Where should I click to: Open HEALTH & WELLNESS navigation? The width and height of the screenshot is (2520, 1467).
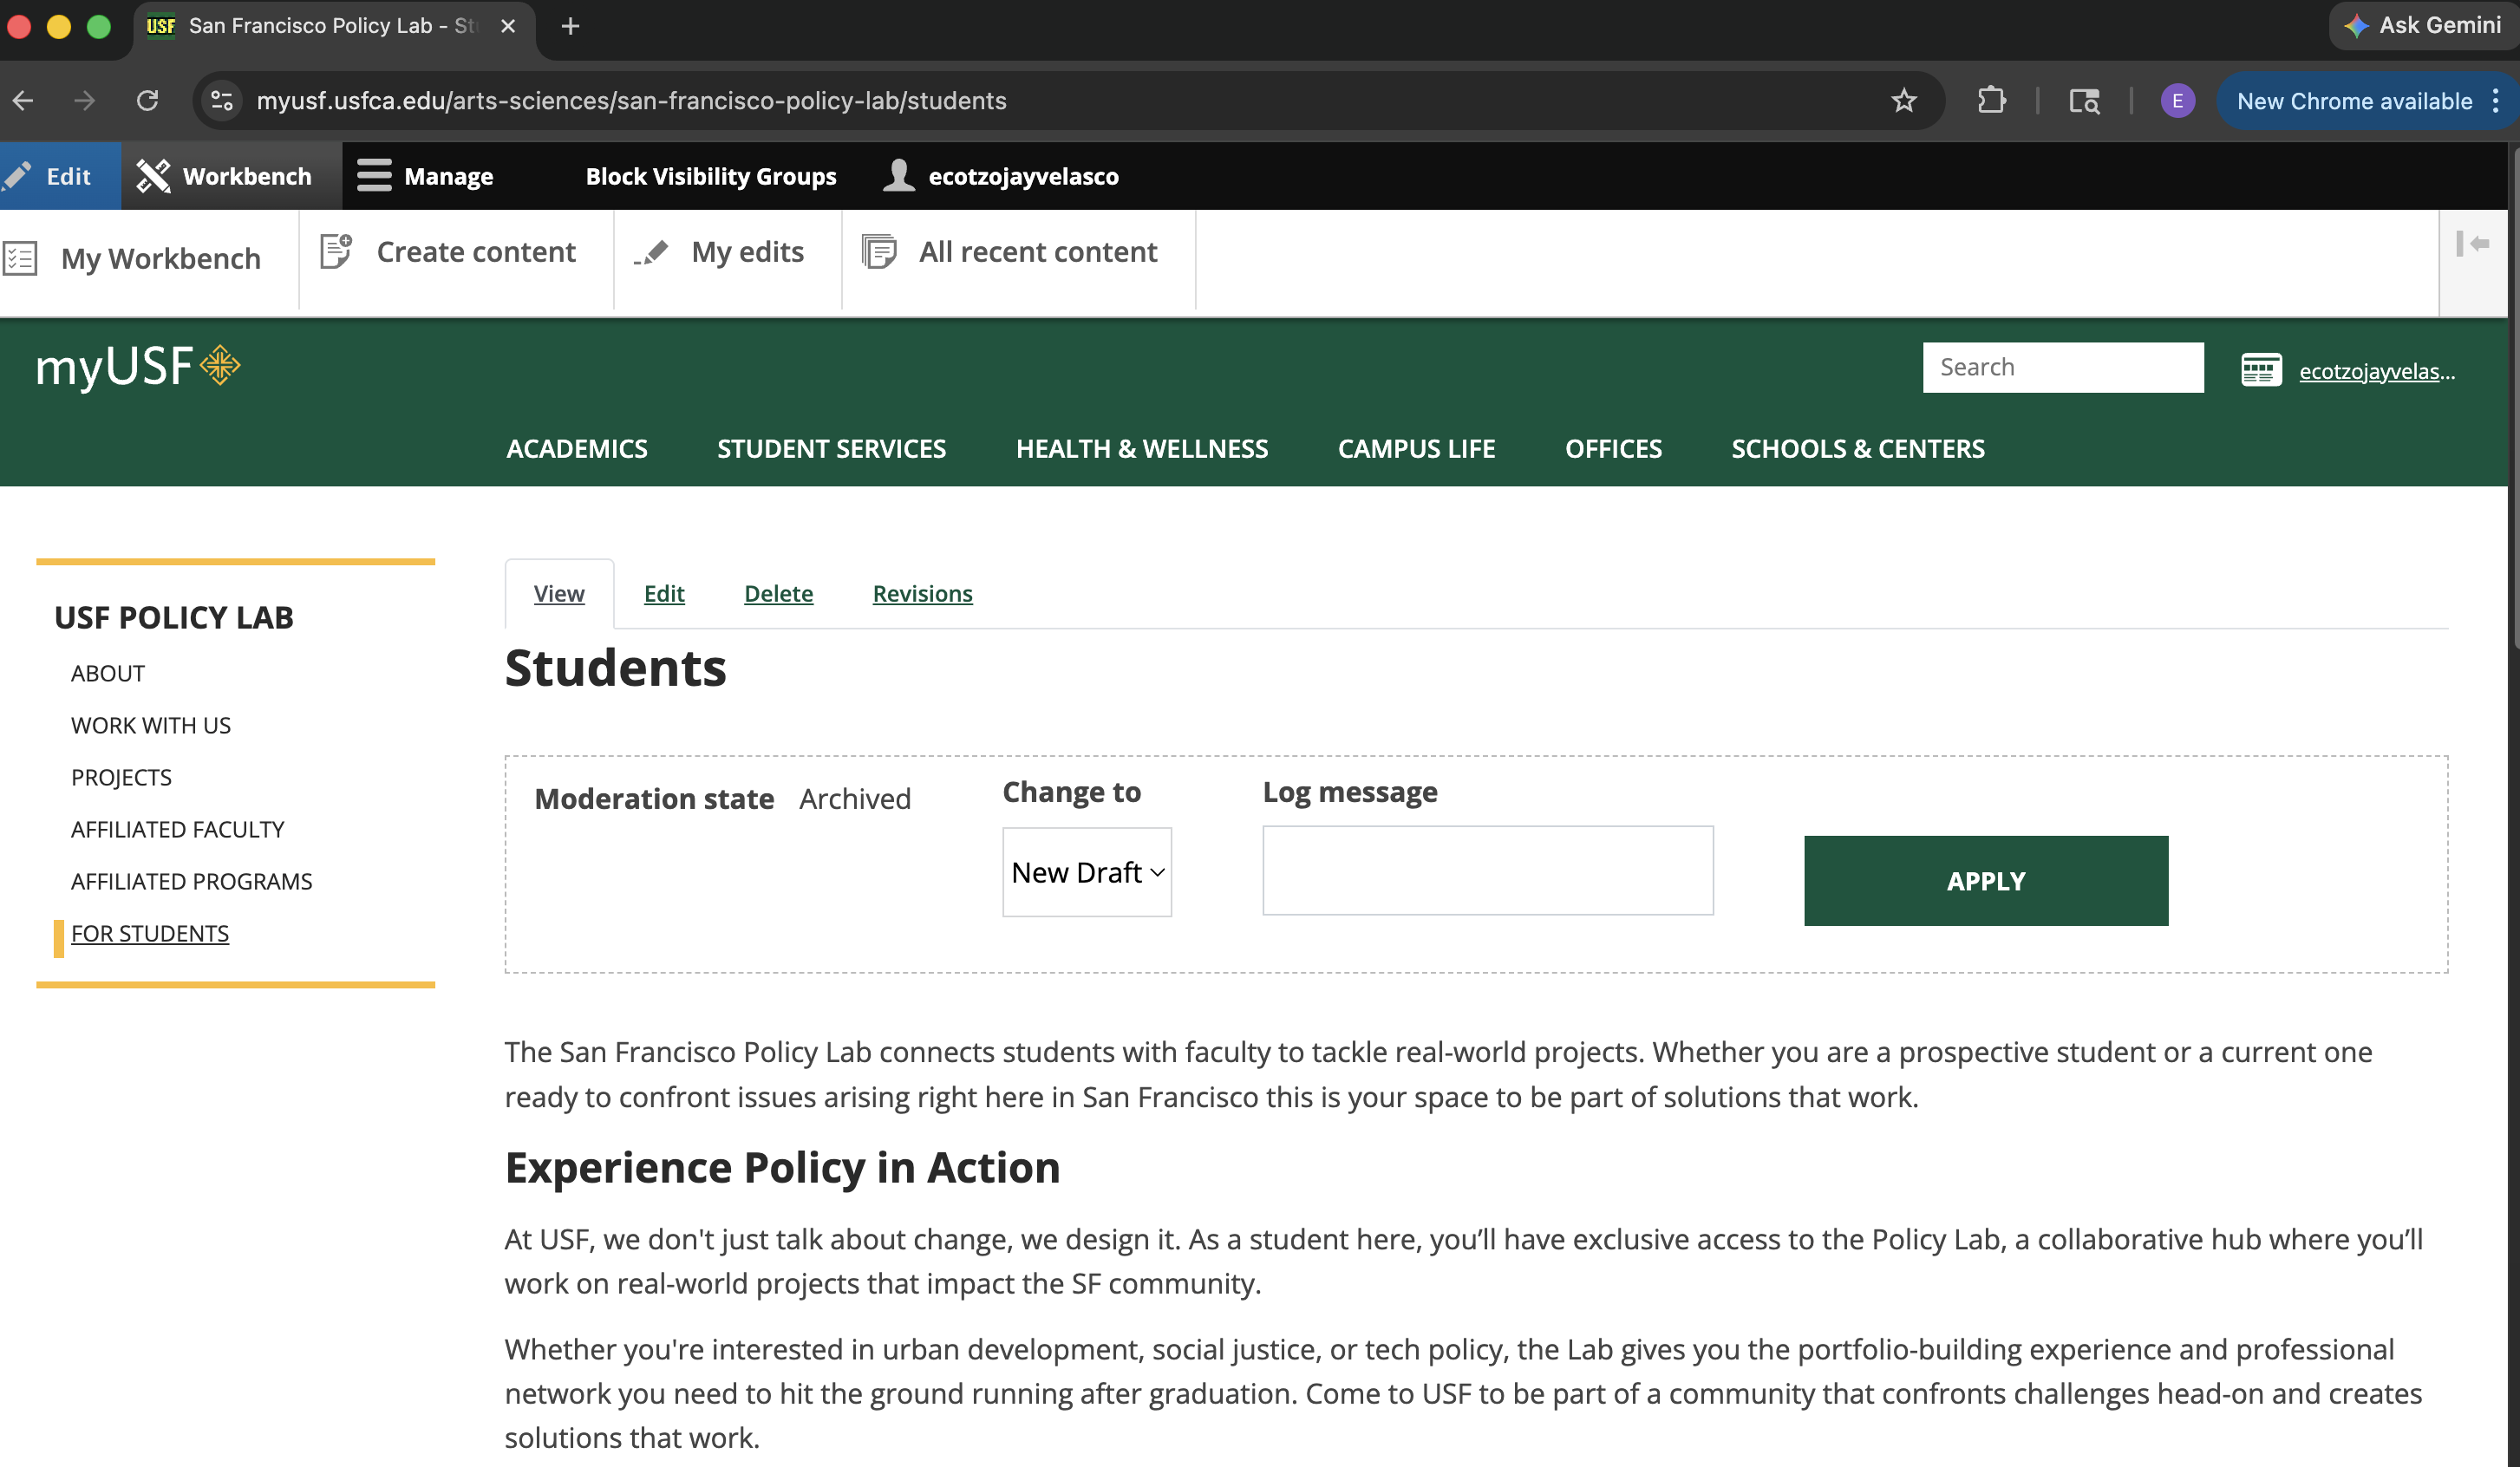1142,449
